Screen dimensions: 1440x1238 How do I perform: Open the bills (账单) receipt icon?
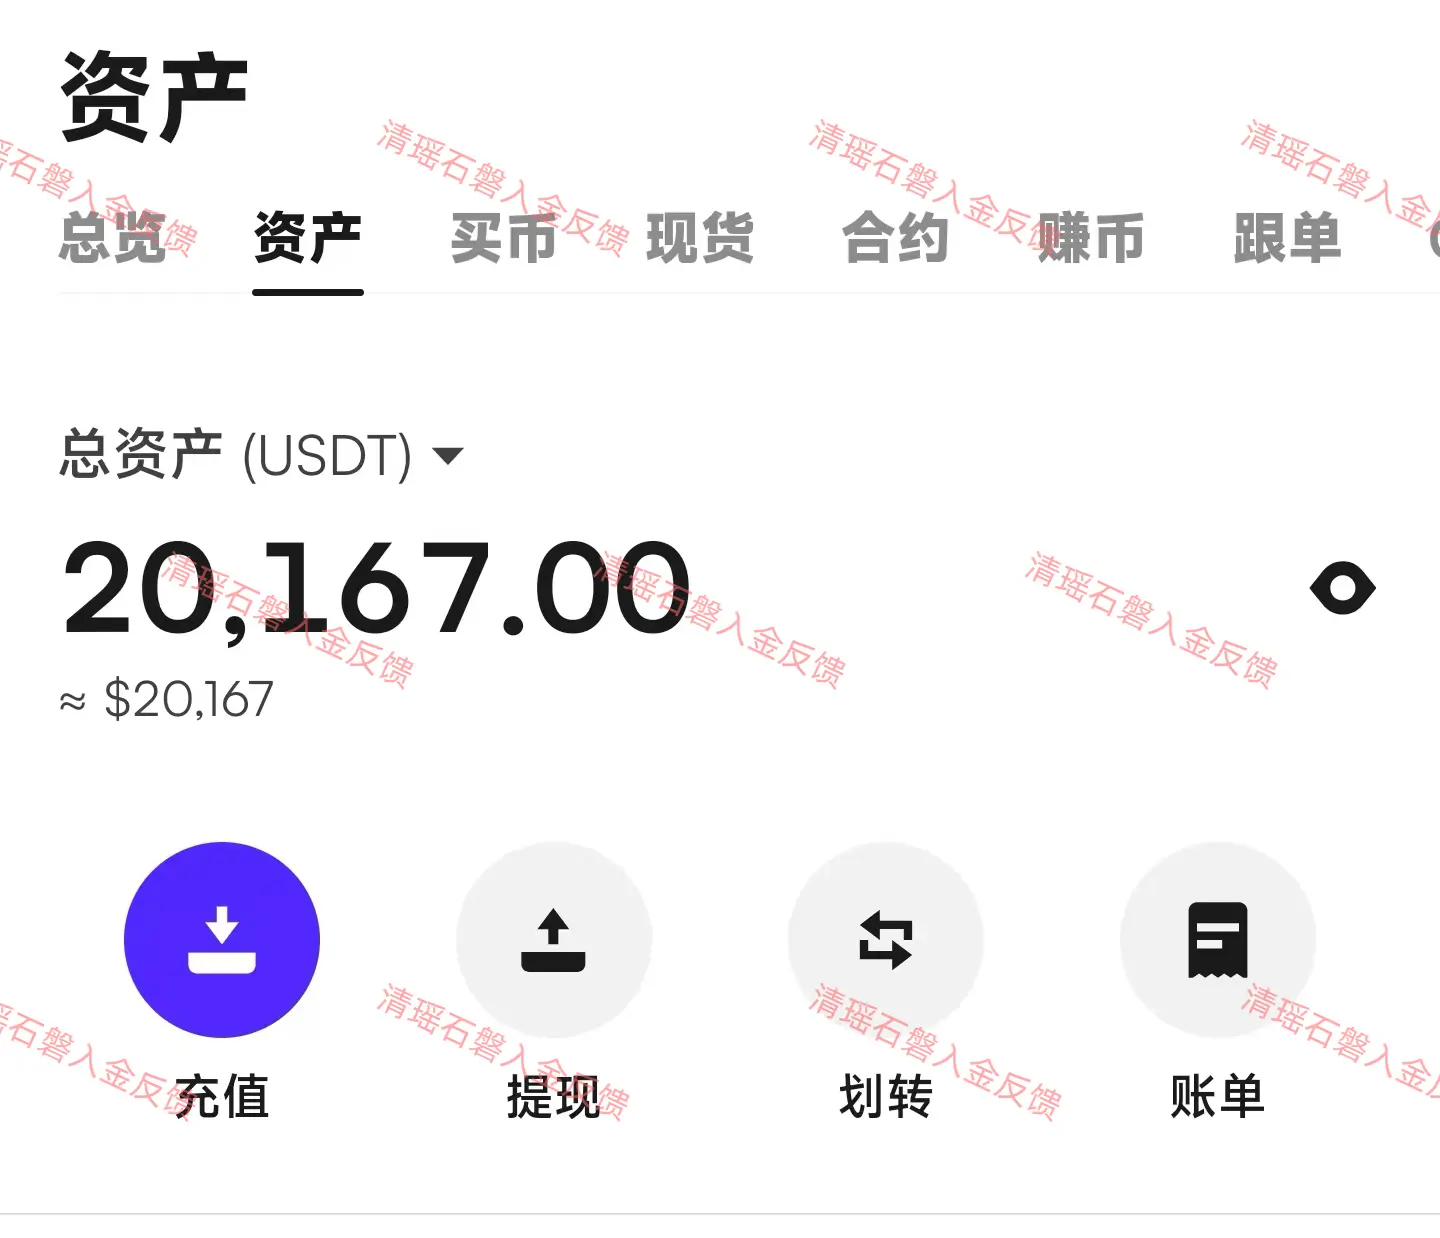click(1218, 939)
